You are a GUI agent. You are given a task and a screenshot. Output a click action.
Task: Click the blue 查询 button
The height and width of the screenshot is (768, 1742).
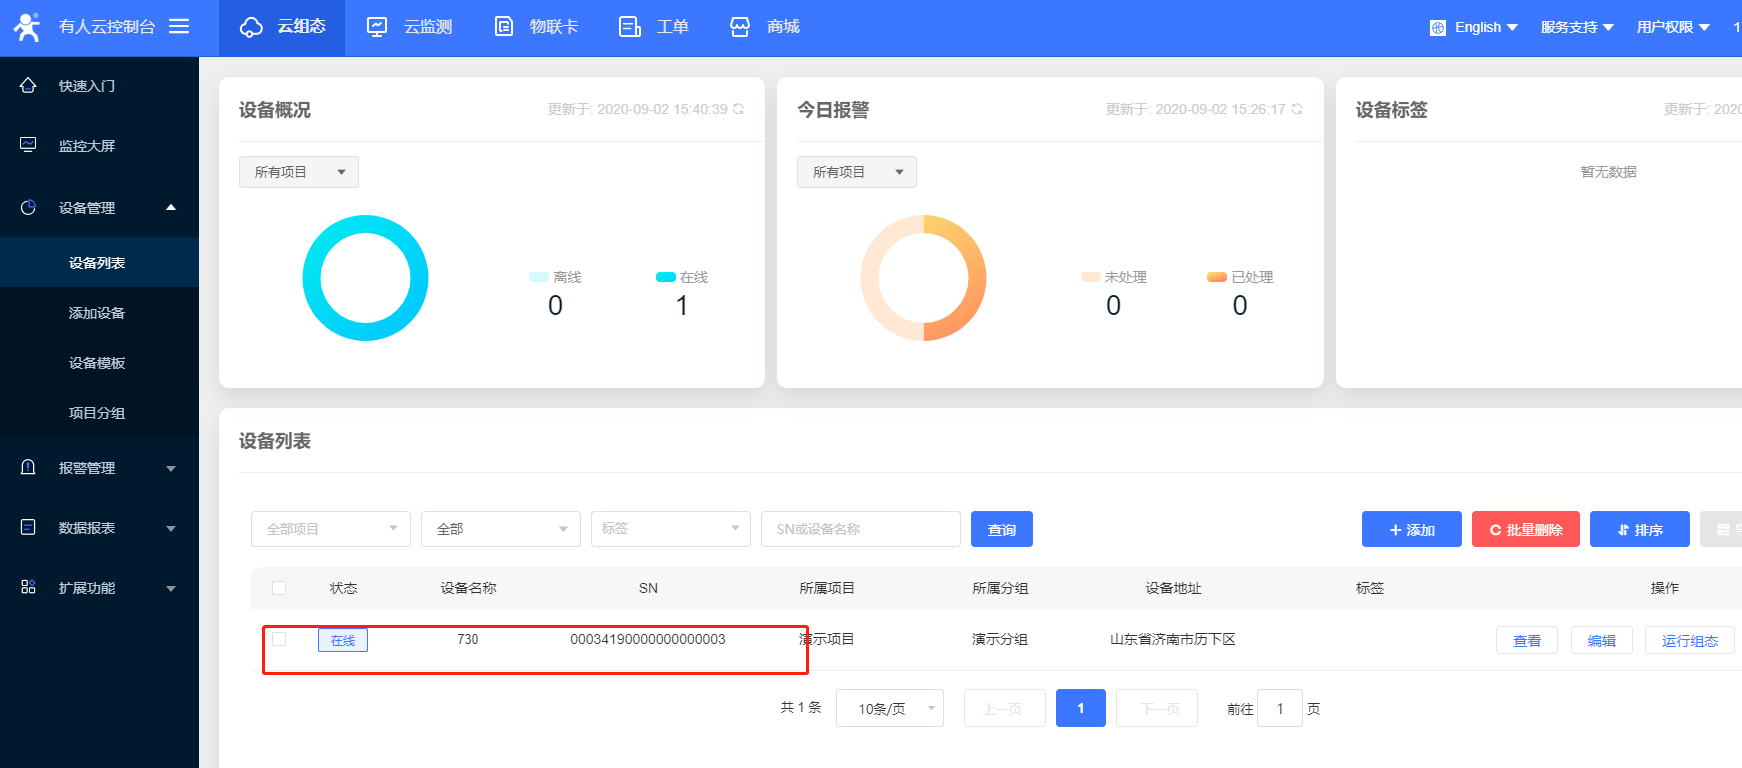click(1001, 529)
